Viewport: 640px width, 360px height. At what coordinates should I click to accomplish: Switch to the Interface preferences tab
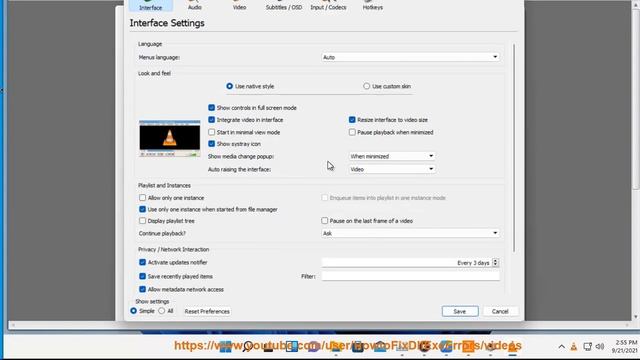click(x=151, y=5)
